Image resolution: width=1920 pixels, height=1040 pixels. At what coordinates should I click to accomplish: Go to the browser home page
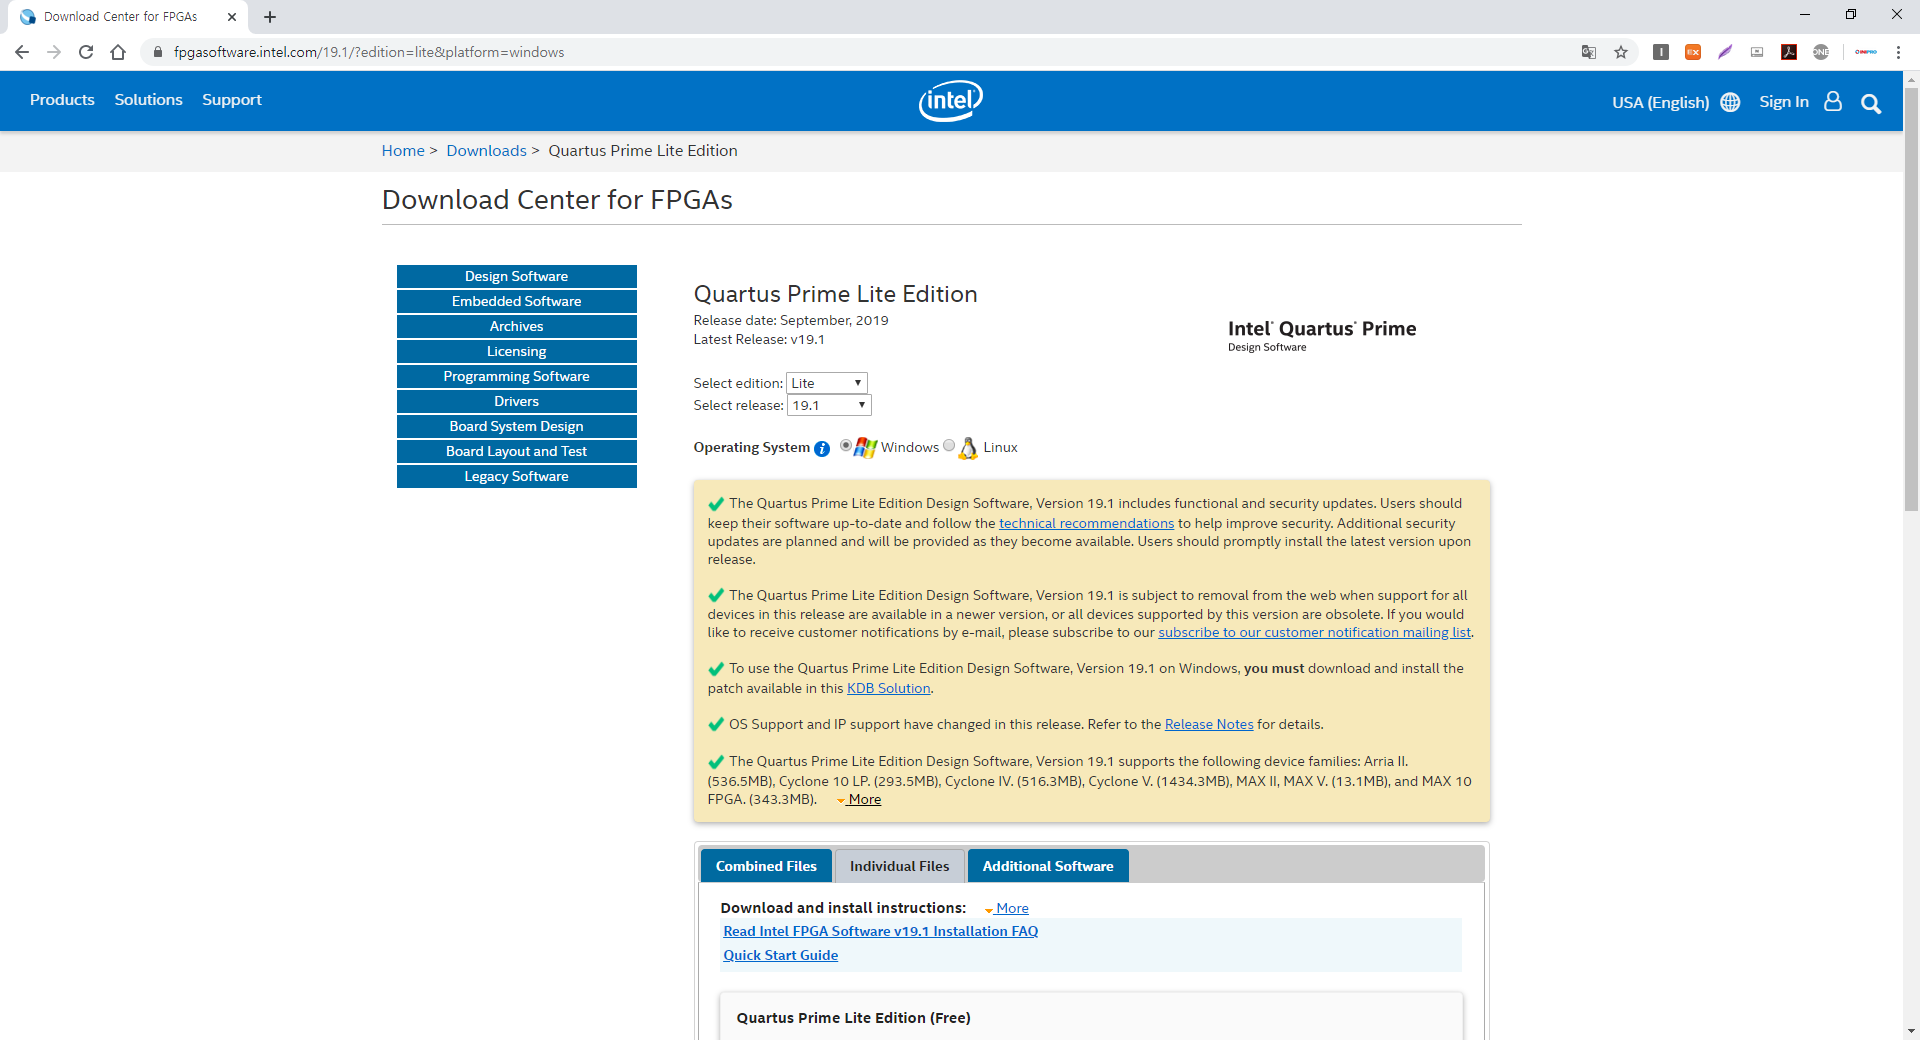point(118,52)
